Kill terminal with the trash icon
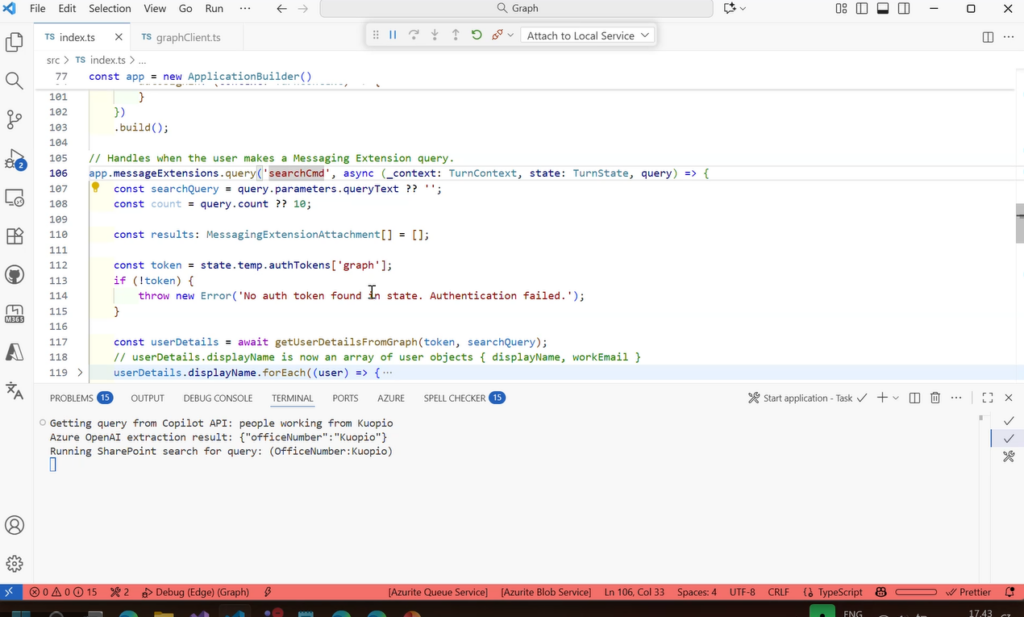Screen dimensions: 1024x617 pos(935,398)
